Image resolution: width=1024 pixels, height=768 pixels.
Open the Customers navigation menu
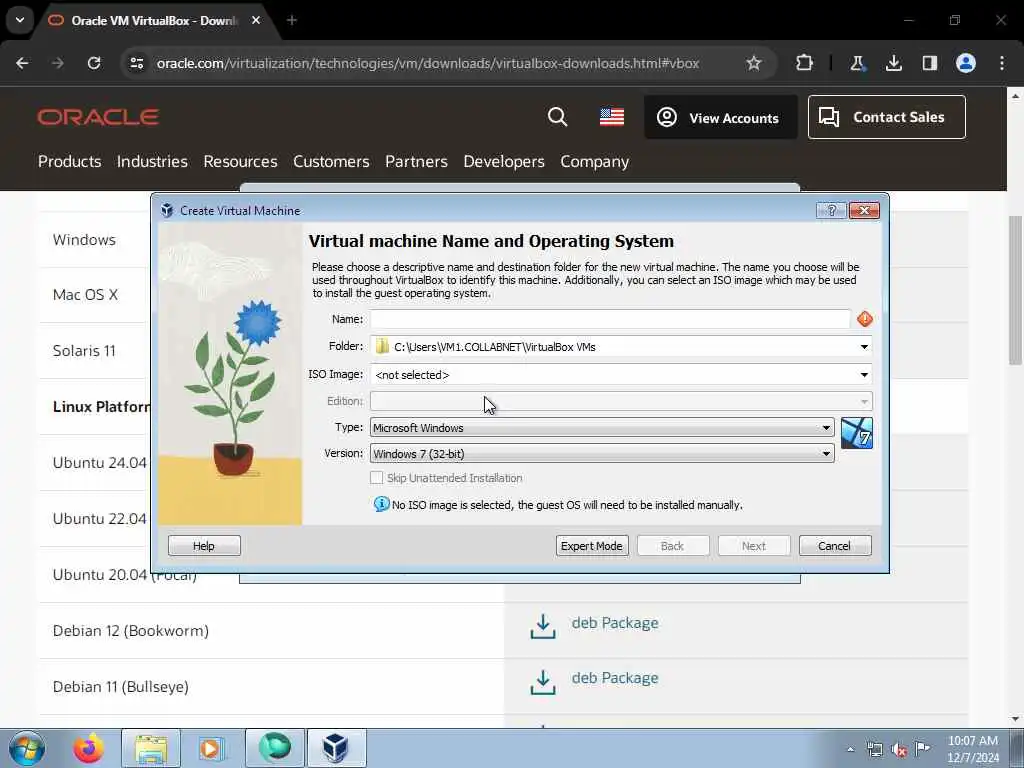coord(331,161)
